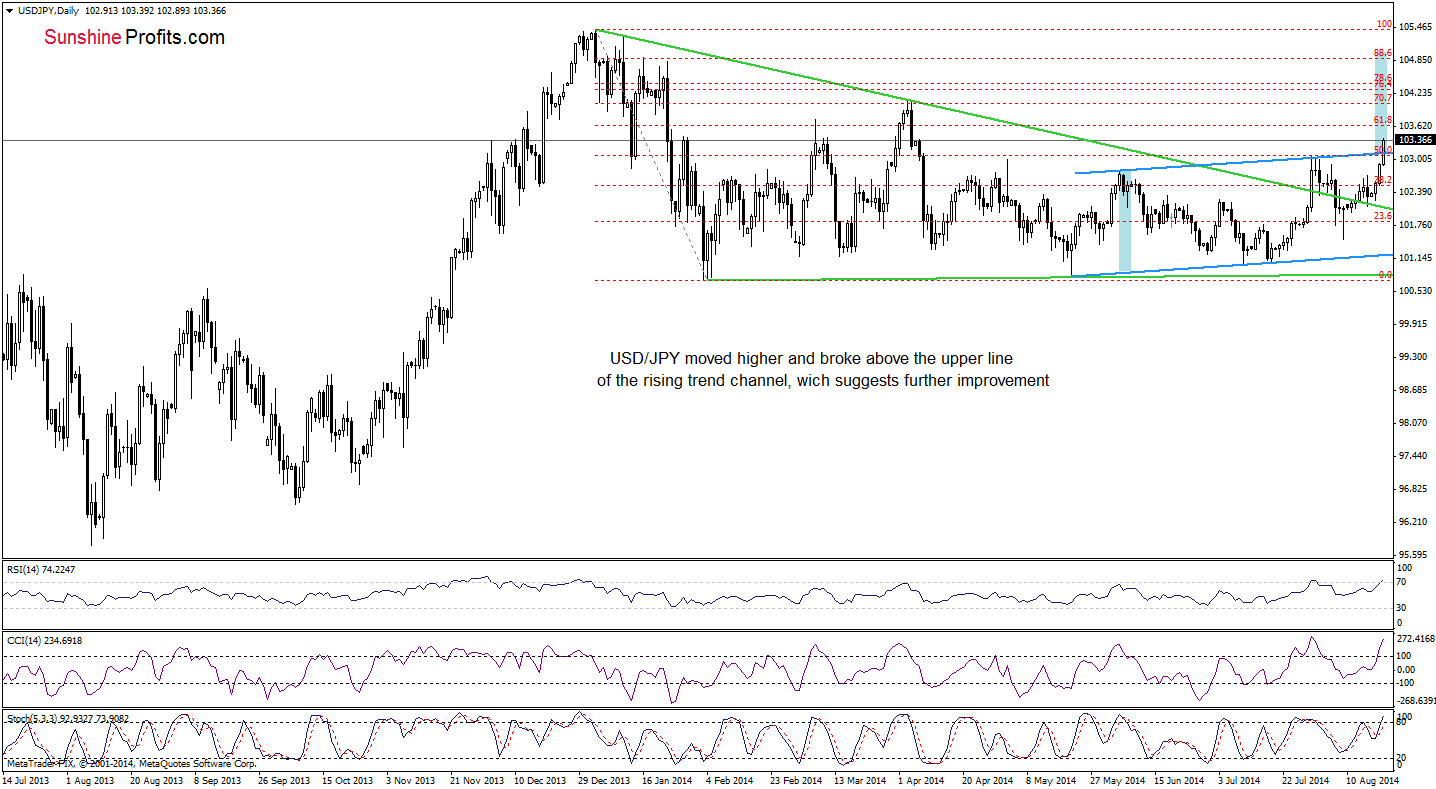Click the chart annotation about USD/JPY moving higher
1436x789 pixels.
pyautogui.click(x=822, y=369)
